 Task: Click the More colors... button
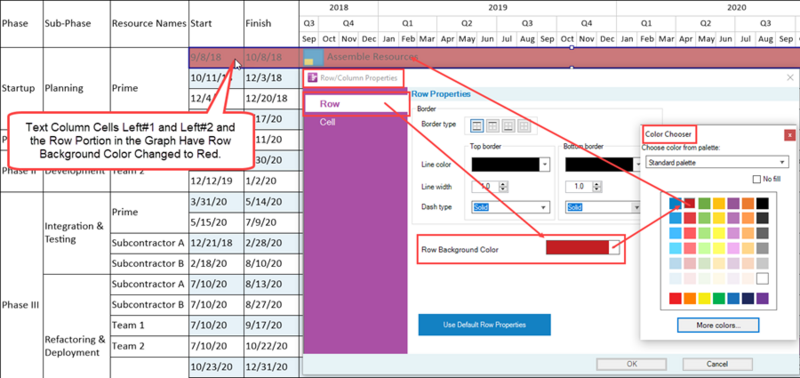(x=718, y=324)
